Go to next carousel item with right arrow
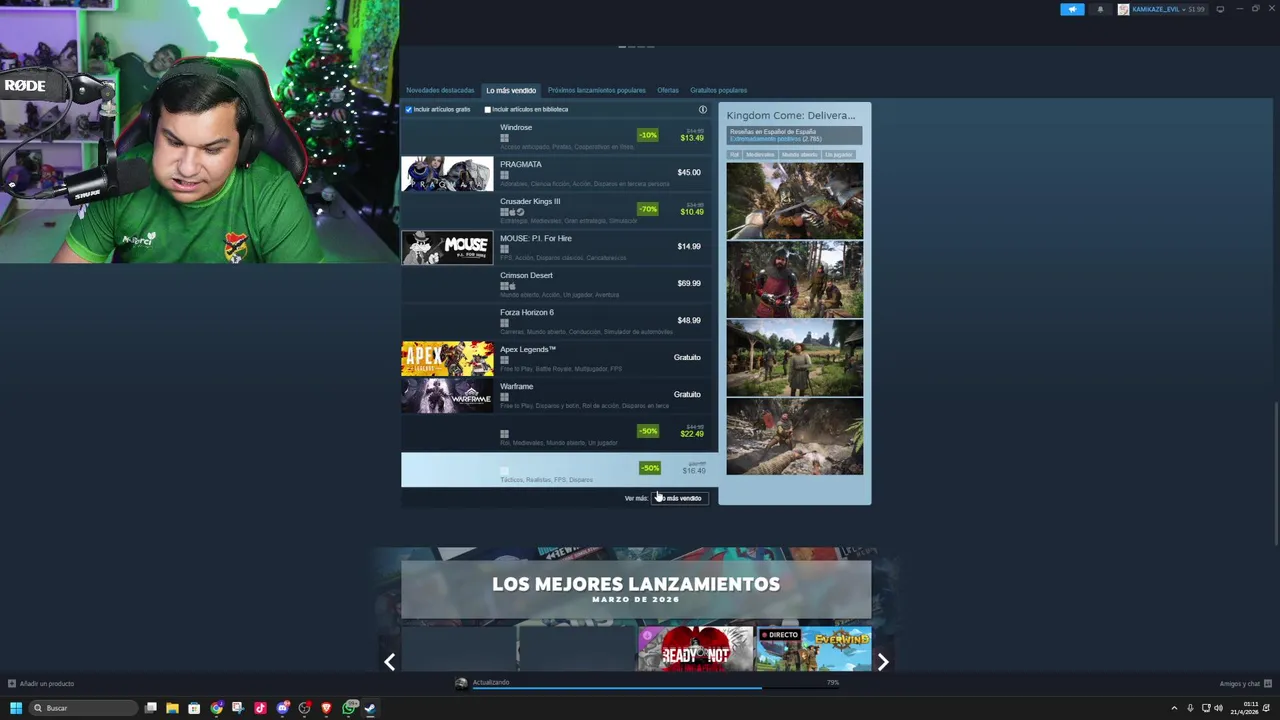This screenshot has height=720, width=1280. 883,662
